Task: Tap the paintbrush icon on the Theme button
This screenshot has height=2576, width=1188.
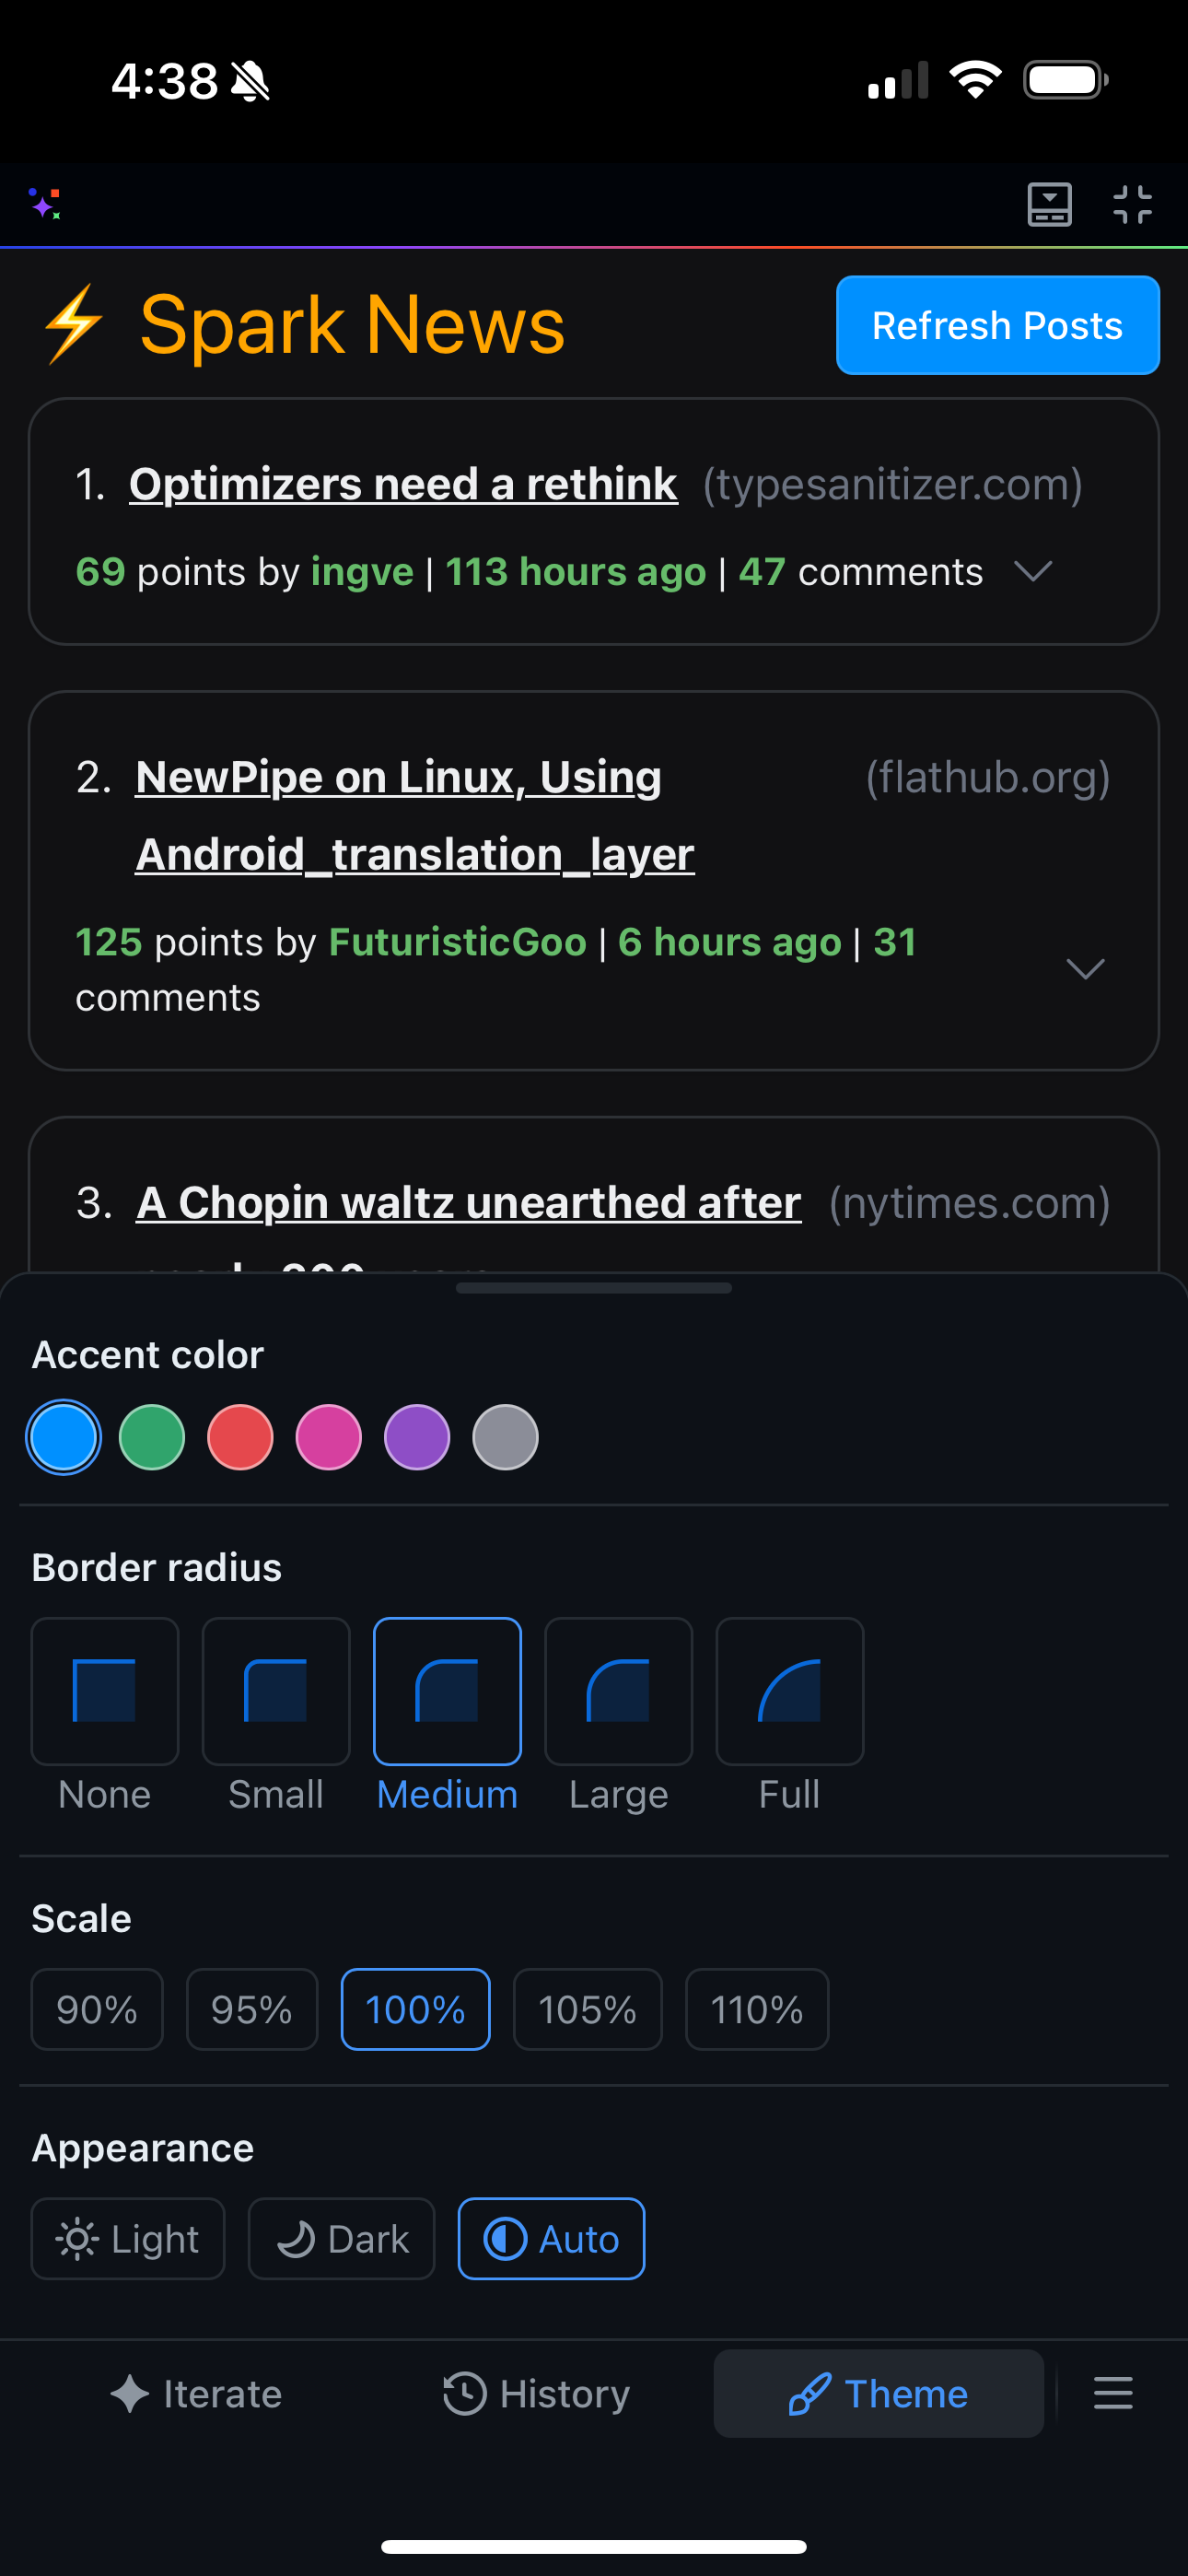Action: pyautogui.click(x=812, y=2393)
